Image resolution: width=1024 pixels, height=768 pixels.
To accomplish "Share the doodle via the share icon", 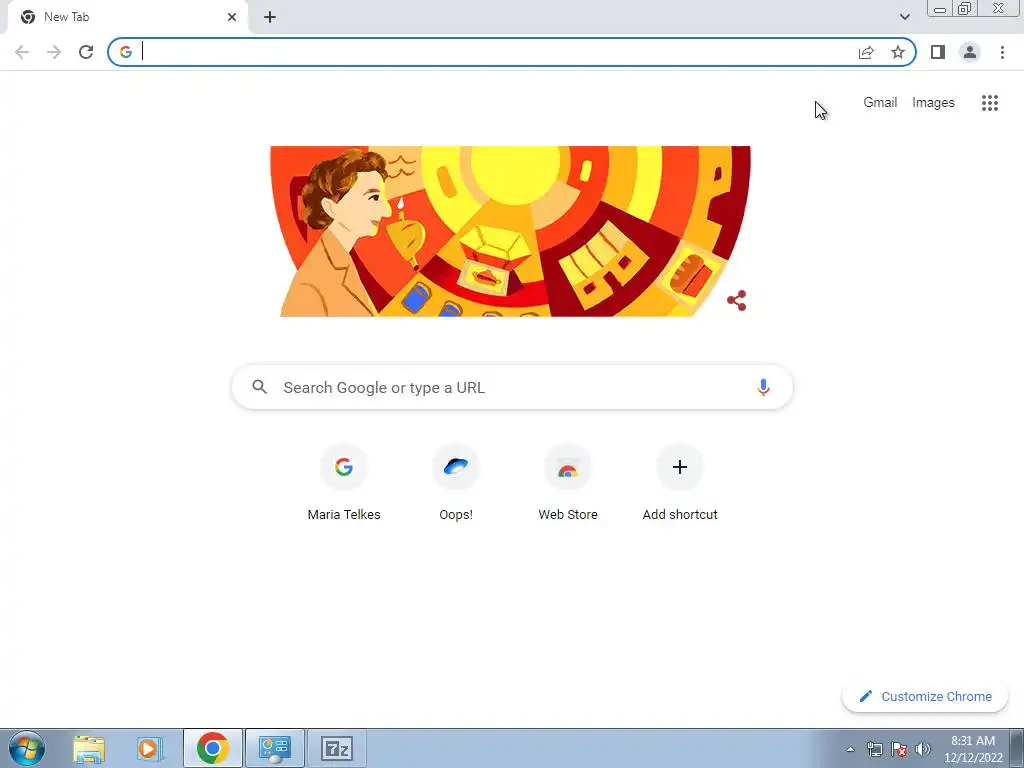I will click(x=737, y=300).
